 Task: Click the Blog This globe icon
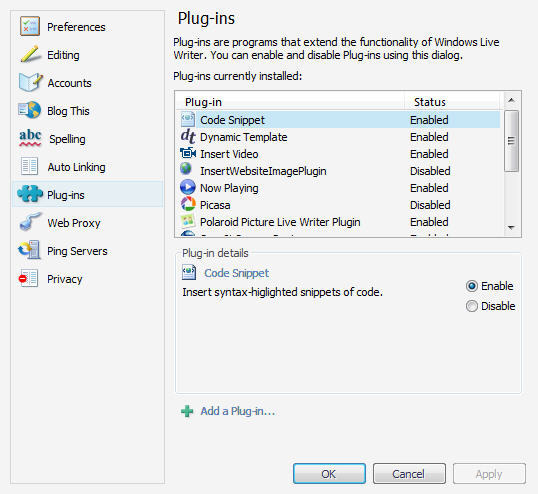[x=30, y=110]
